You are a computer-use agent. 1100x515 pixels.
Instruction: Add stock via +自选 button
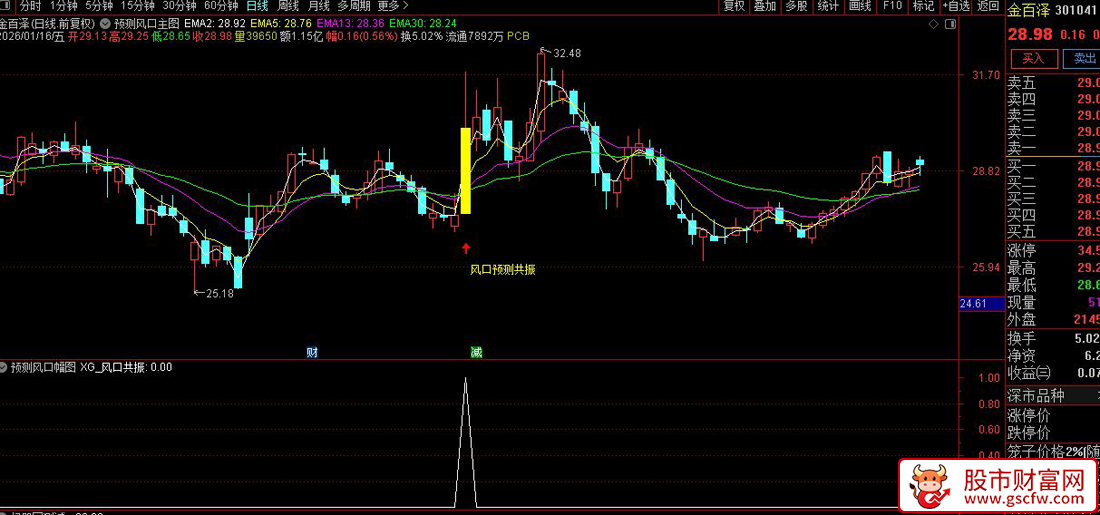coord(956,6)
